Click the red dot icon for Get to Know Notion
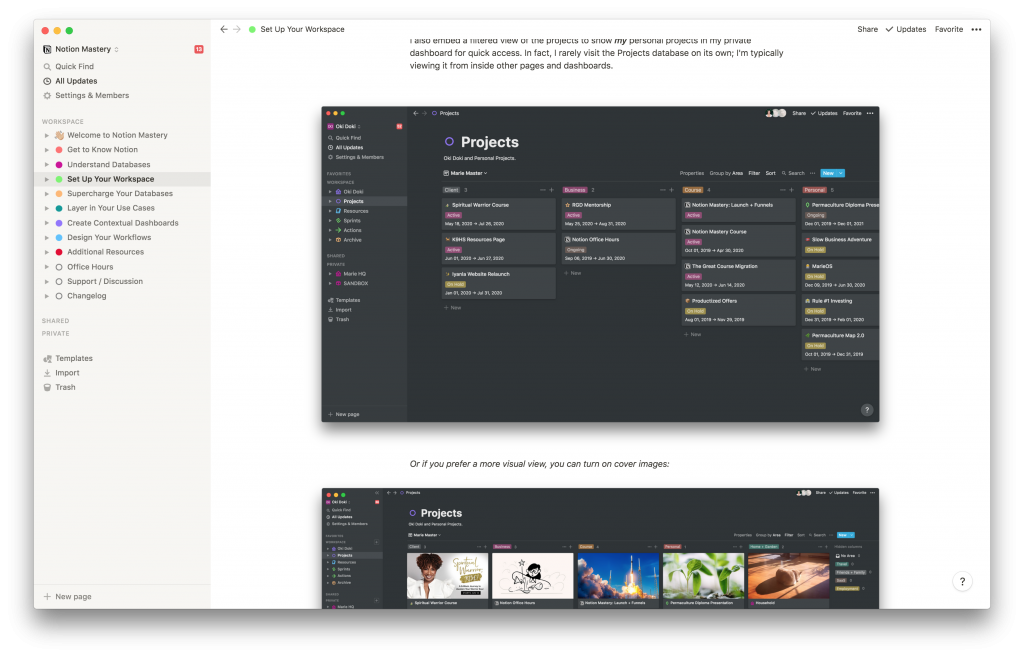This screenshot has height=657, width=1024. [59, 150]
